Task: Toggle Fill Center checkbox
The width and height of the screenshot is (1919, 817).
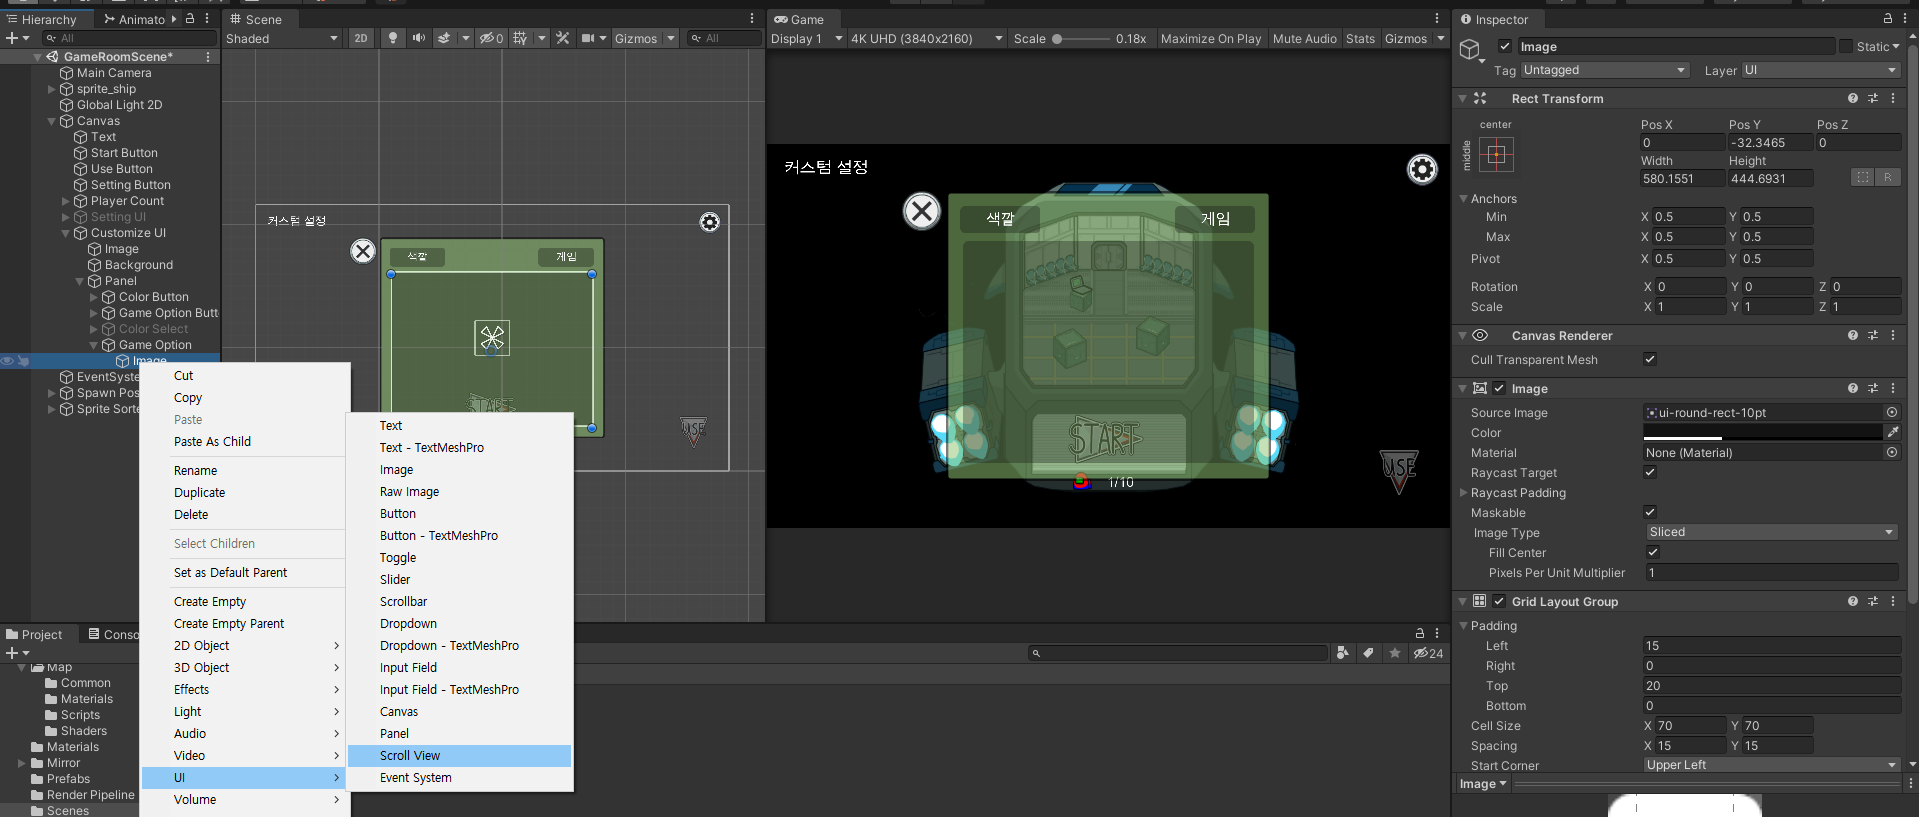Action: pyautogui.click(x=1653, y=552)
